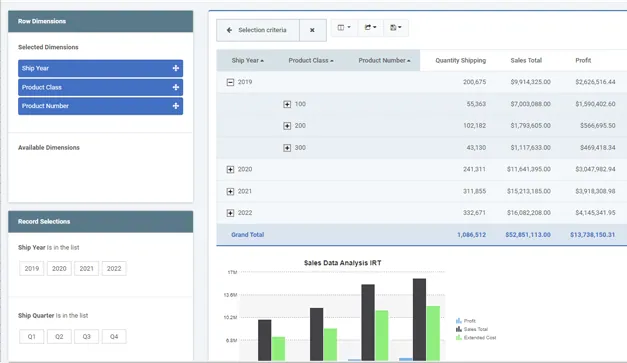Select the Q2 Ship Quarter chip

(59, 337)
